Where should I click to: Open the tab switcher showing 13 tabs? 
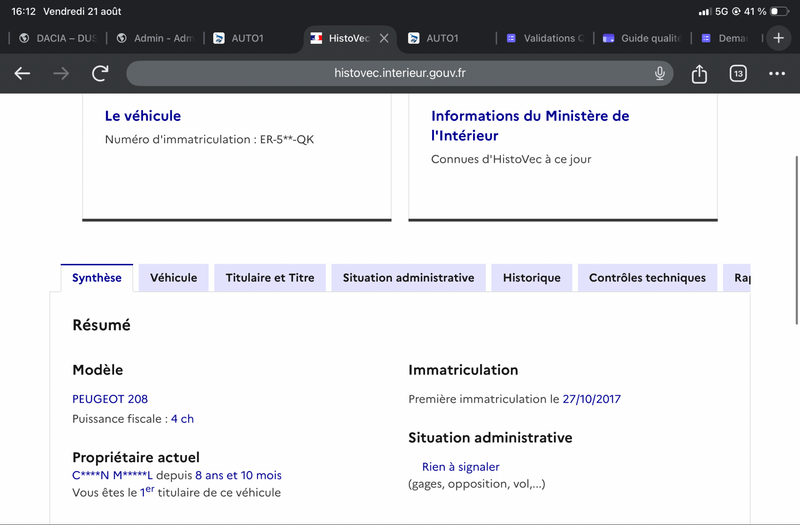coord(738,73)
